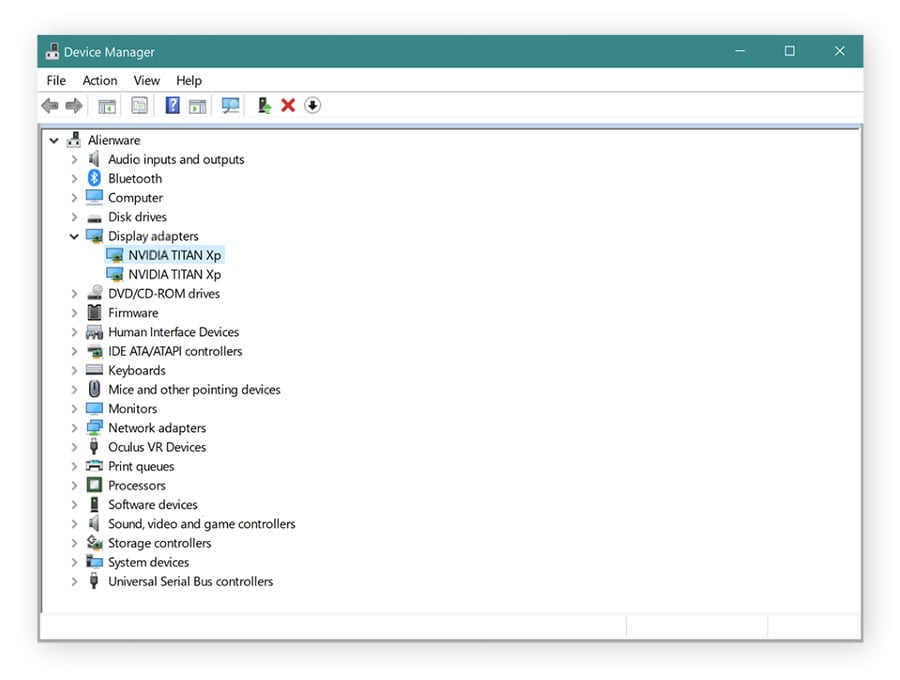Open the File menu
This screenshot has width=900, height=680.
click(56, 80)
